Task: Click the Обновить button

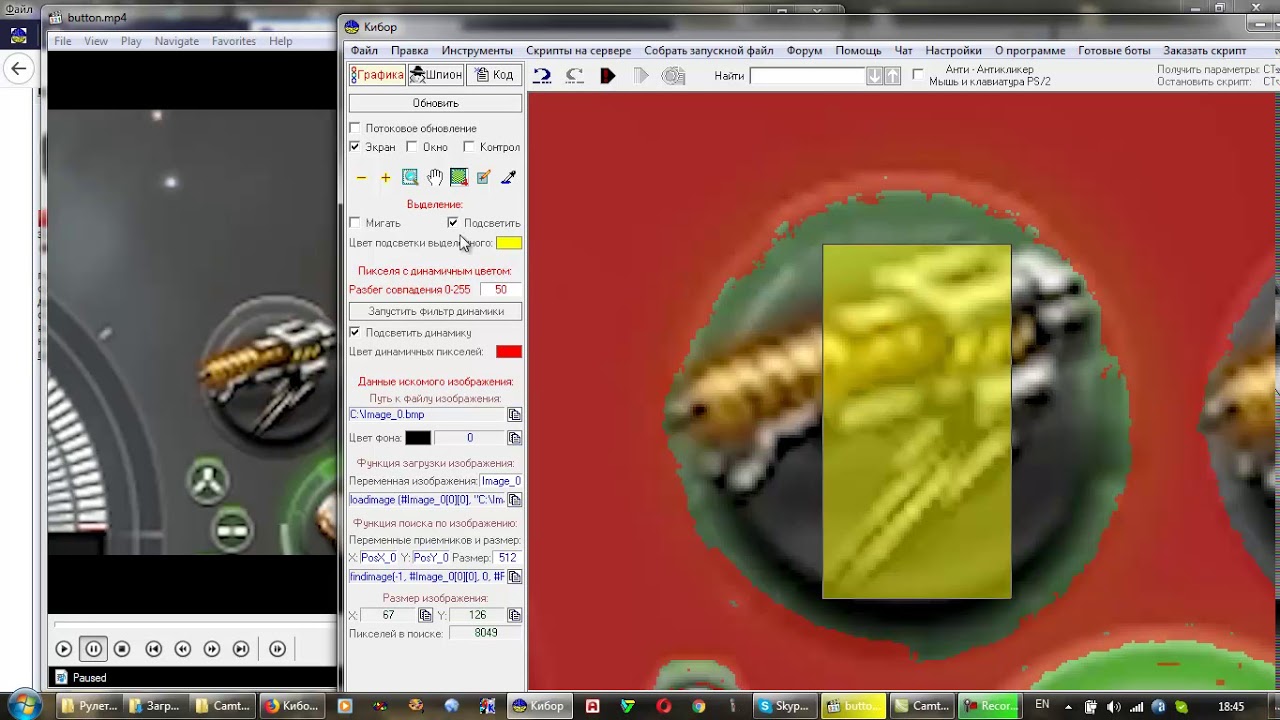Action: 435,103
